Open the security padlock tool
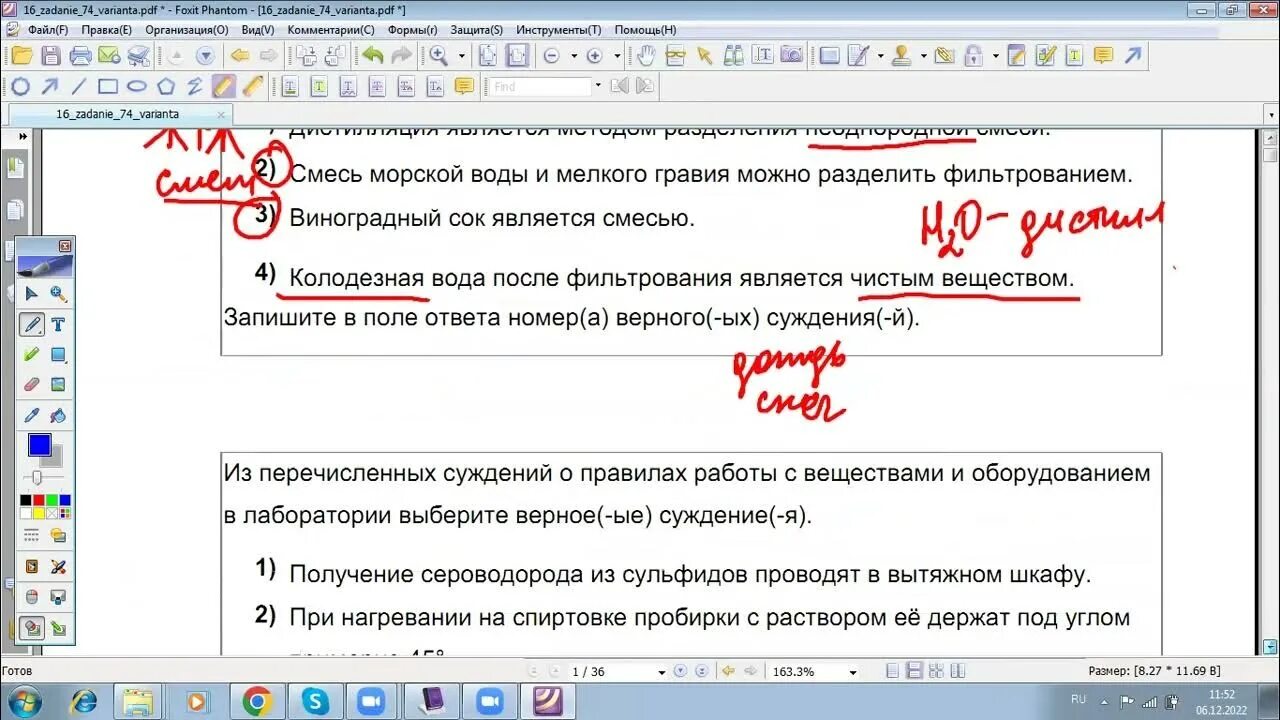The width and height of the screenshot is (1280, 720). point(974,56)
